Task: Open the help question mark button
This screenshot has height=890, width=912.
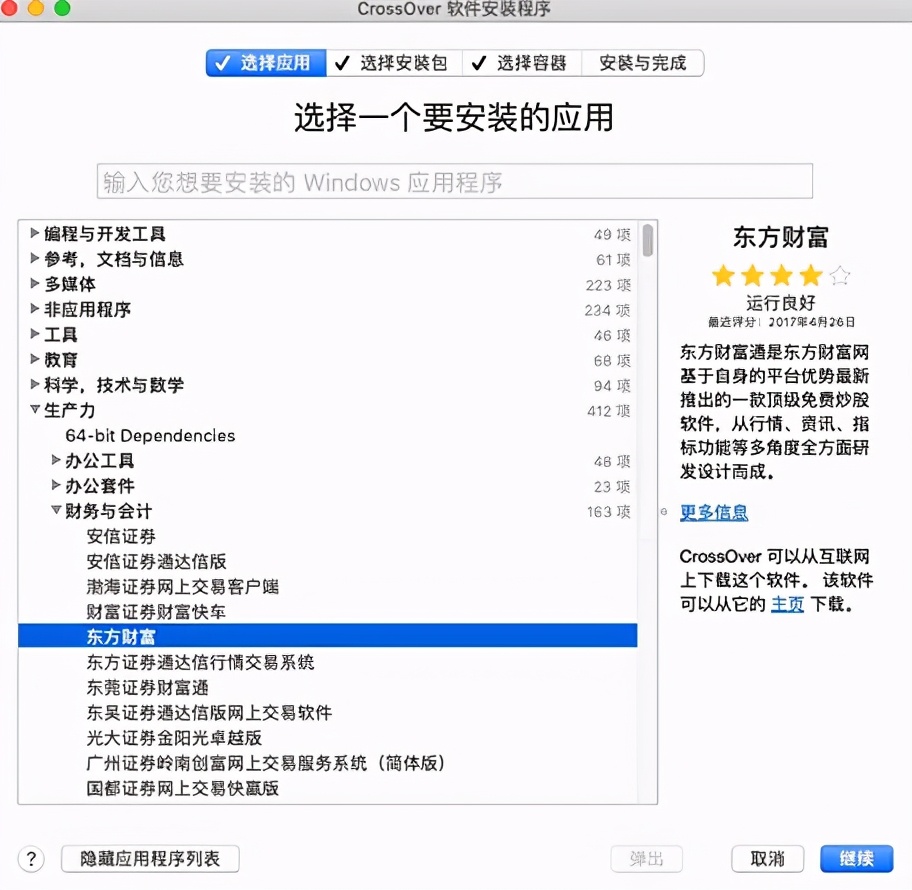Action: (x=31, y=859)
